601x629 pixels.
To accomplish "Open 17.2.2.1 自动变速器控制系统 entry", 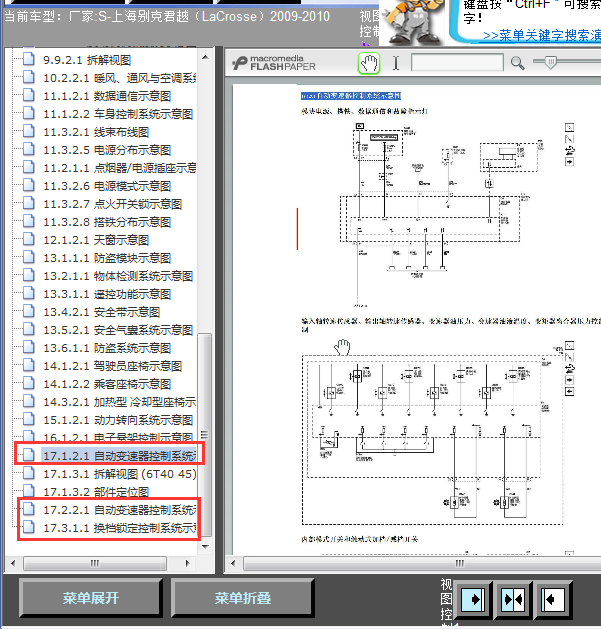I will pyautogui.click(x=120, y=510).
